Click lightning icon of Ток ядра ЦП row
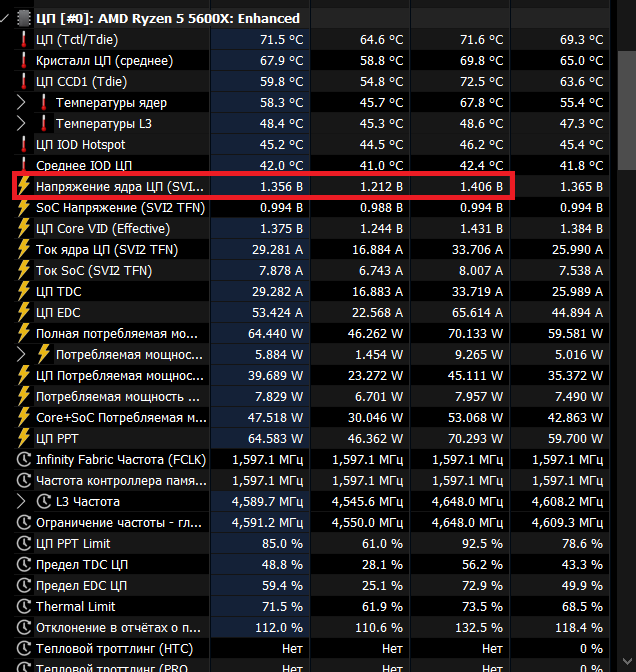 coord(24,249)
